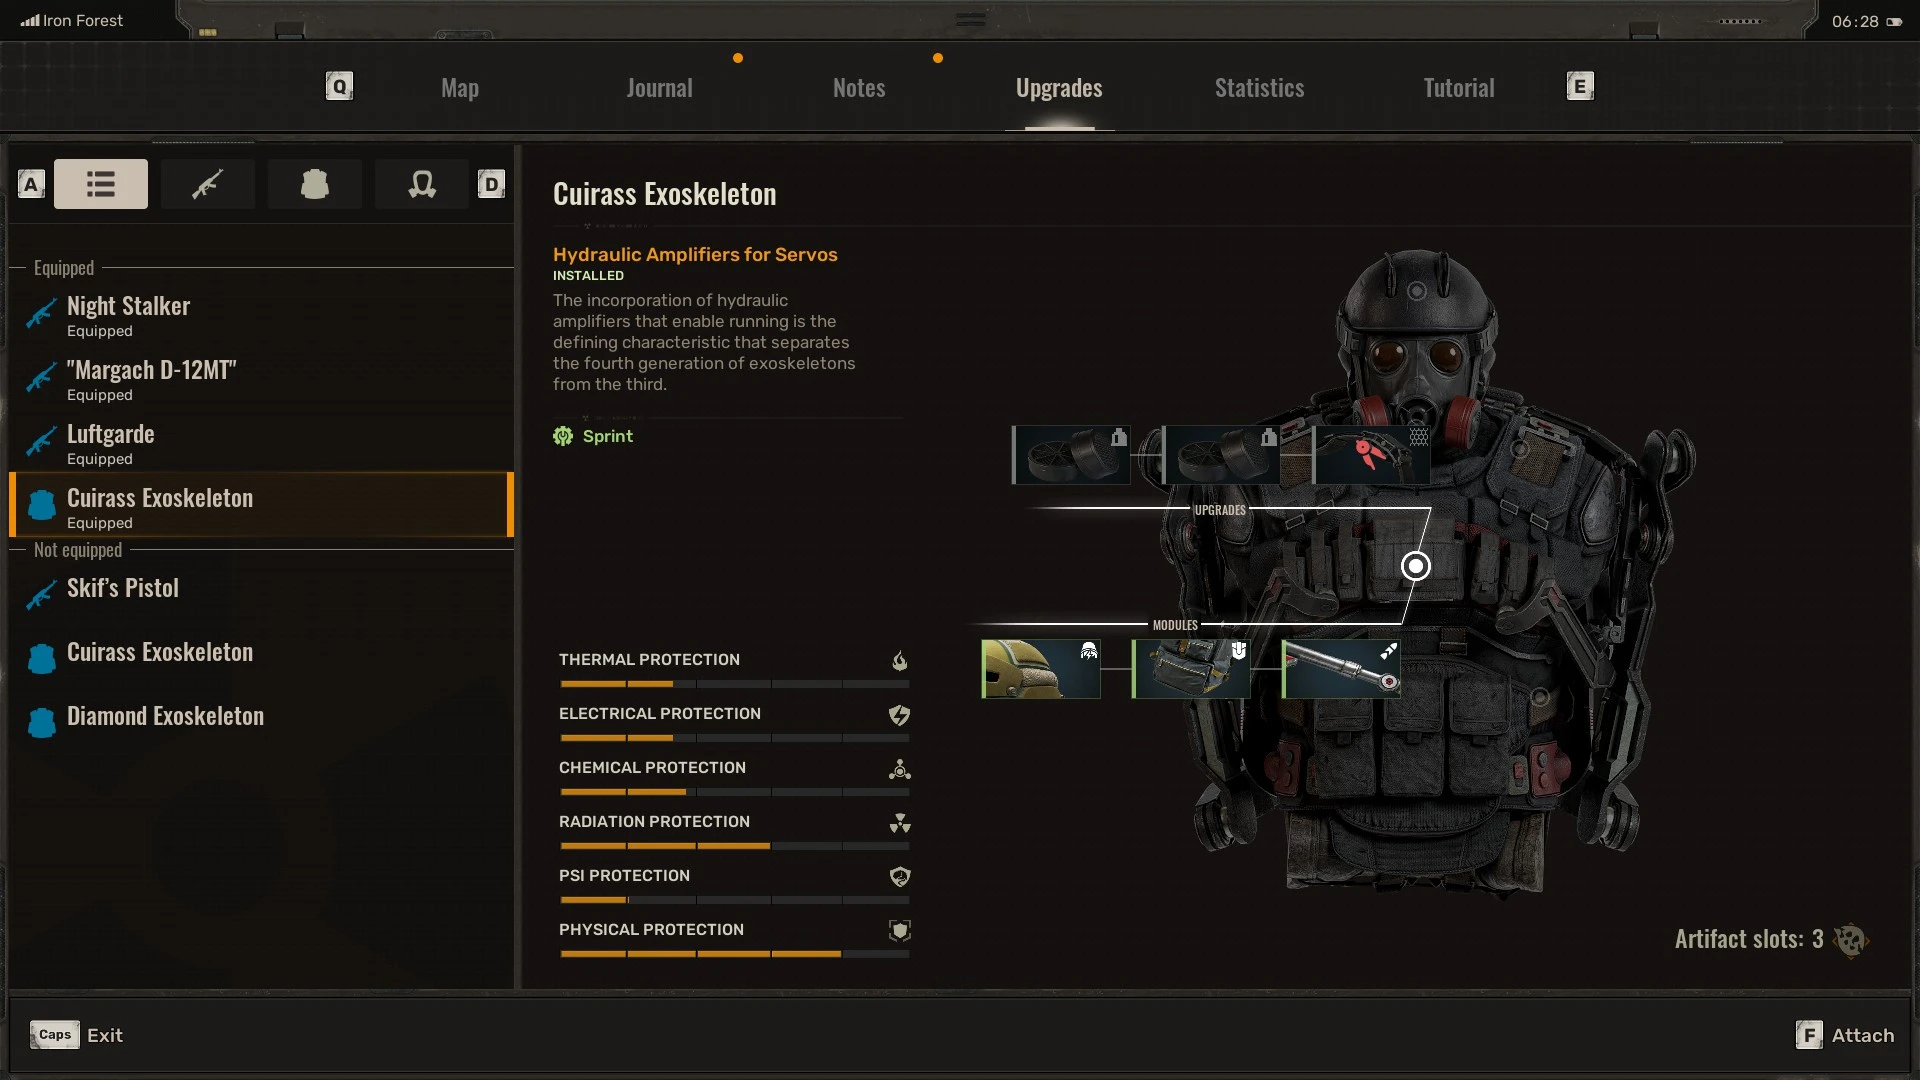Click the E key next-tab hint
Viewport: 1920px width, 1080px height.
coord(1580,86)
